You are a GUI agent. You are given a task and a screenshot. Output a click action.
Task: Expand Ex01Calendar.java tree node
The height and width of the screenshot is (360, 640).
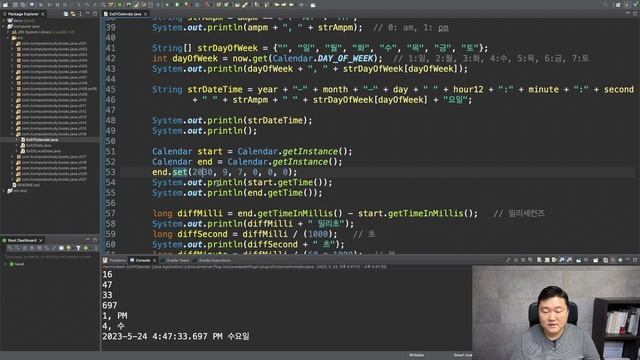coord(17,140)
